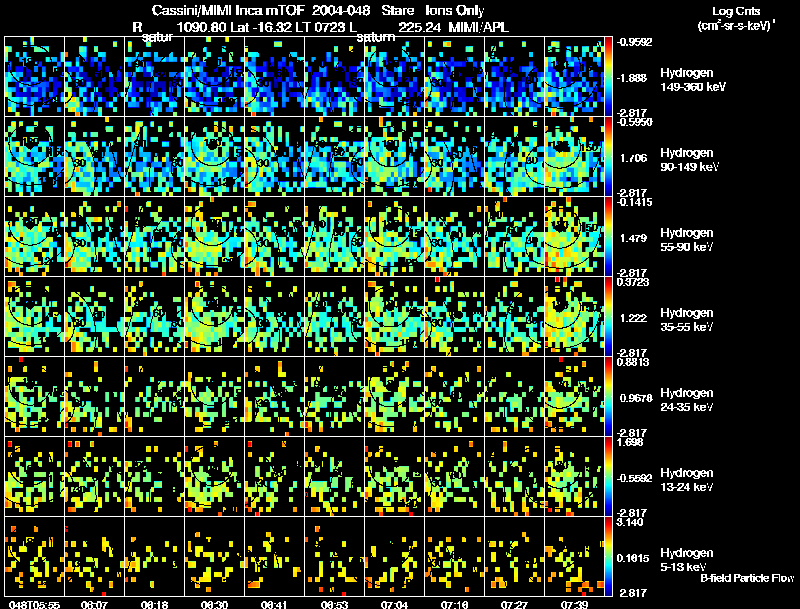
Task: Click the '3.140' colorbar maximum value
Action: [631, 522]
